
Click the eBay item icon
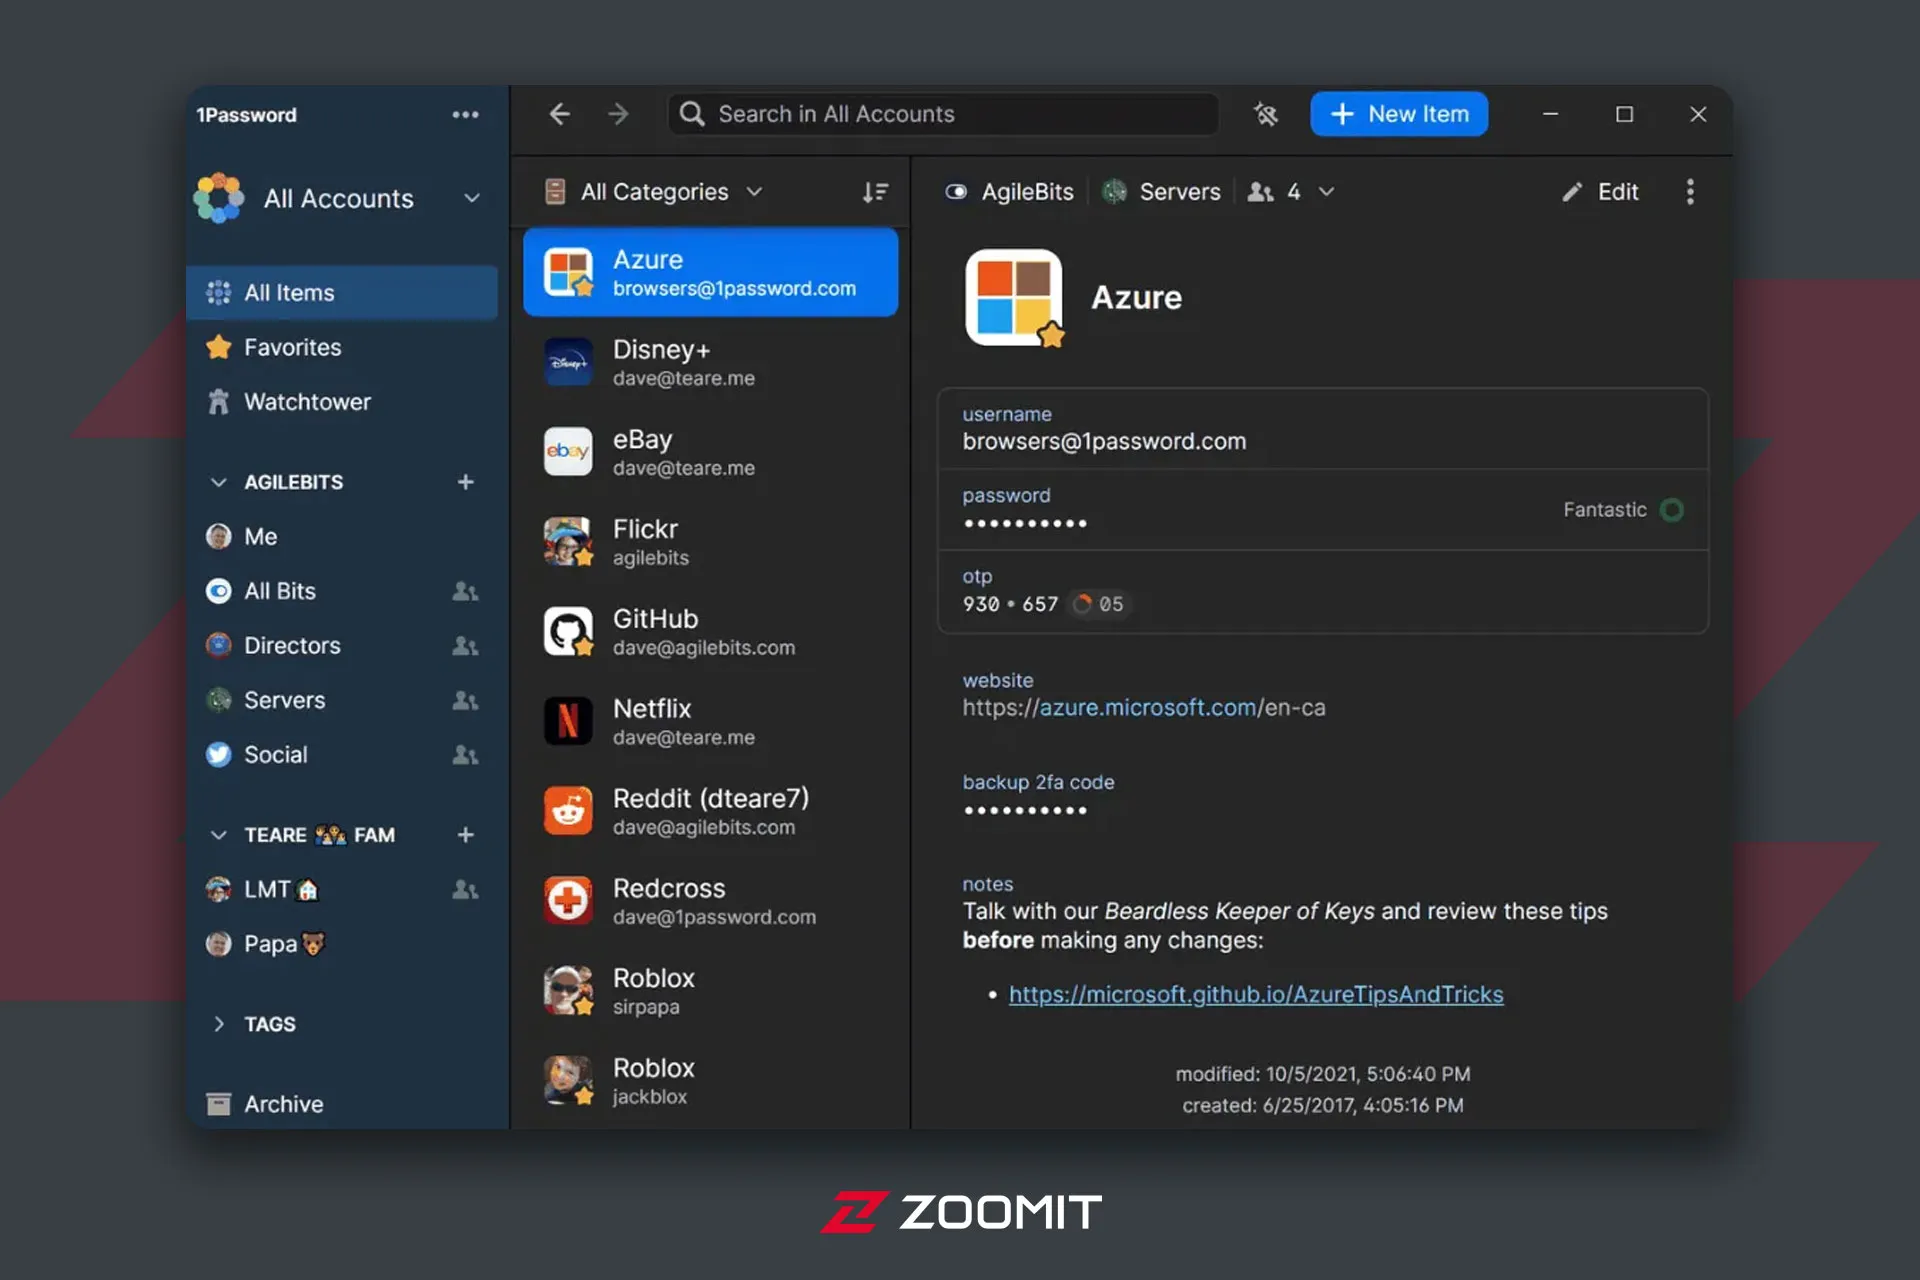tap(568, 452)
